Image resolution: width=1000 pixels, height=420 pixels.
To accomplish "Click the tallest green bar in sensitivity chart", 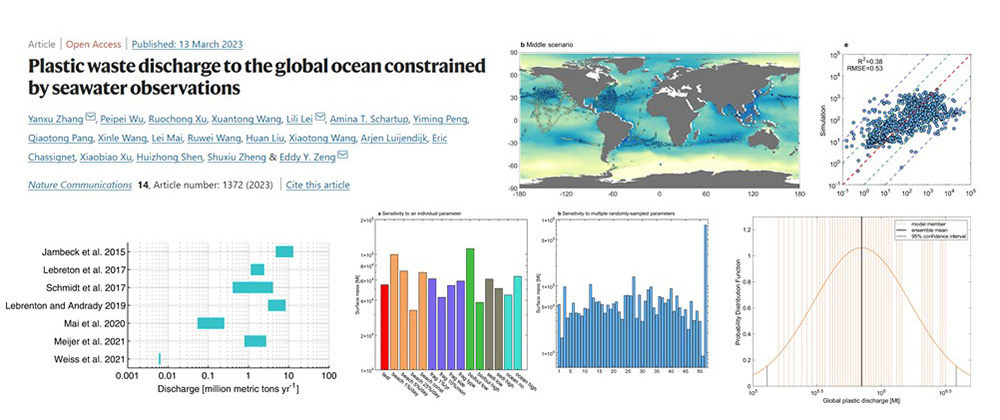I will click(471, 309).
